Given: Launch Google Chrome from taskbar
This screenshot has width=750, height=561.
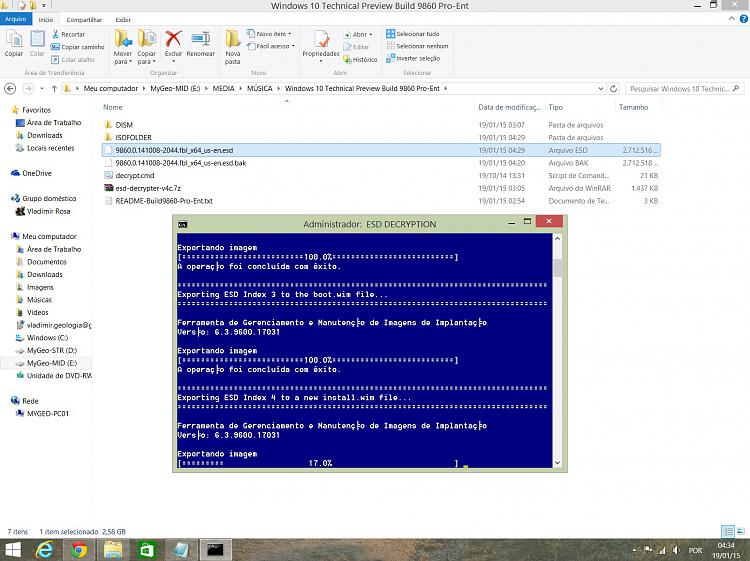Looking at the screenshot, I should click(79, 550).
